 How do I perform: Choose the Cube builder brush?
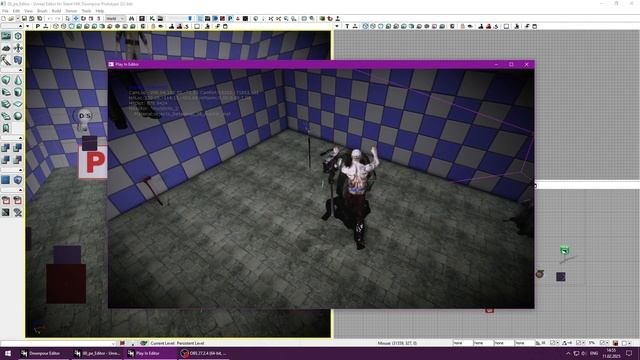[6, 80]
